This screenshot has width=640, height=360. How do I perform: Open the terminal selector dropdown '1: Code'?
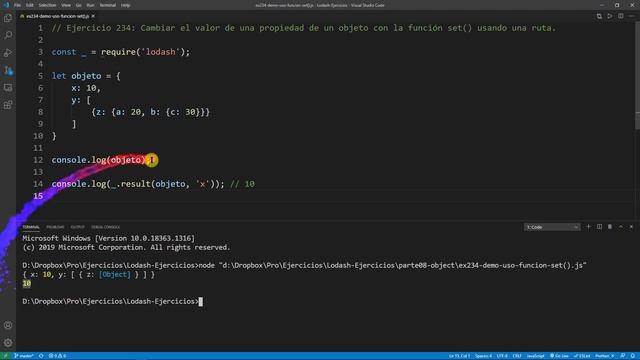tap(552, 227)
